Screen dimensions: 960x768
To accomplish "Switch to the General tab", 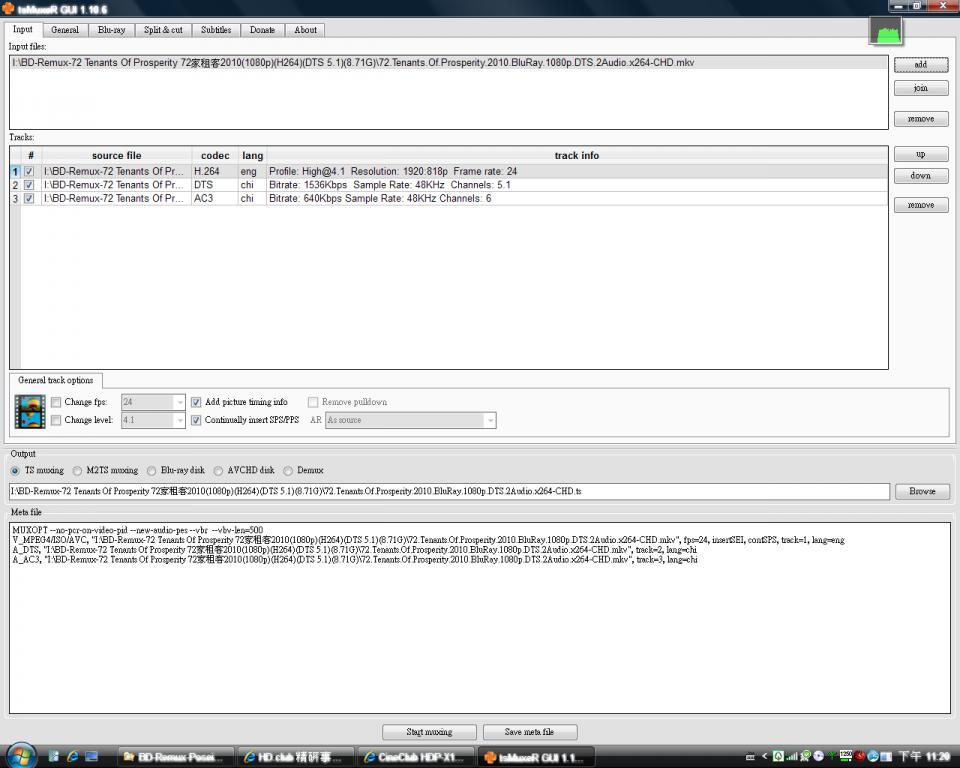I will click(65, 30).
